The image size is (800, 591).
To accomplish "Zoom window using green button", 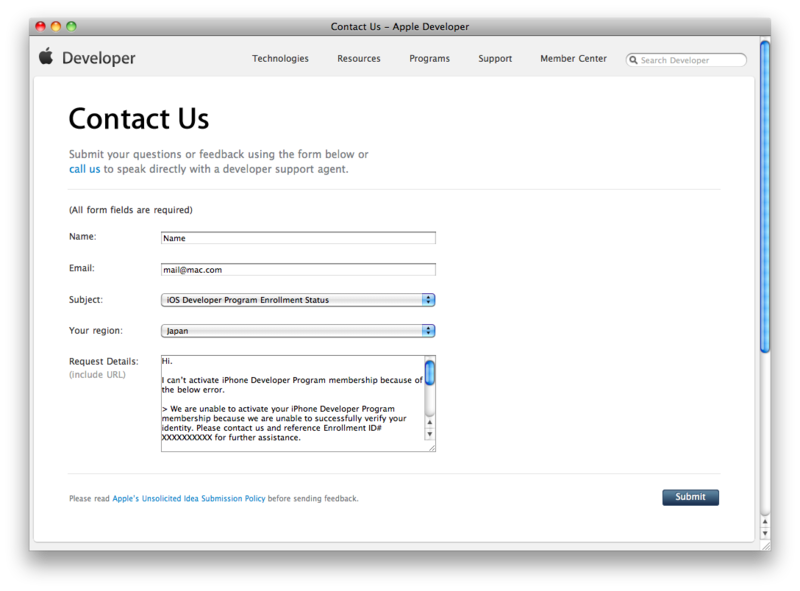I will (71, 26).
